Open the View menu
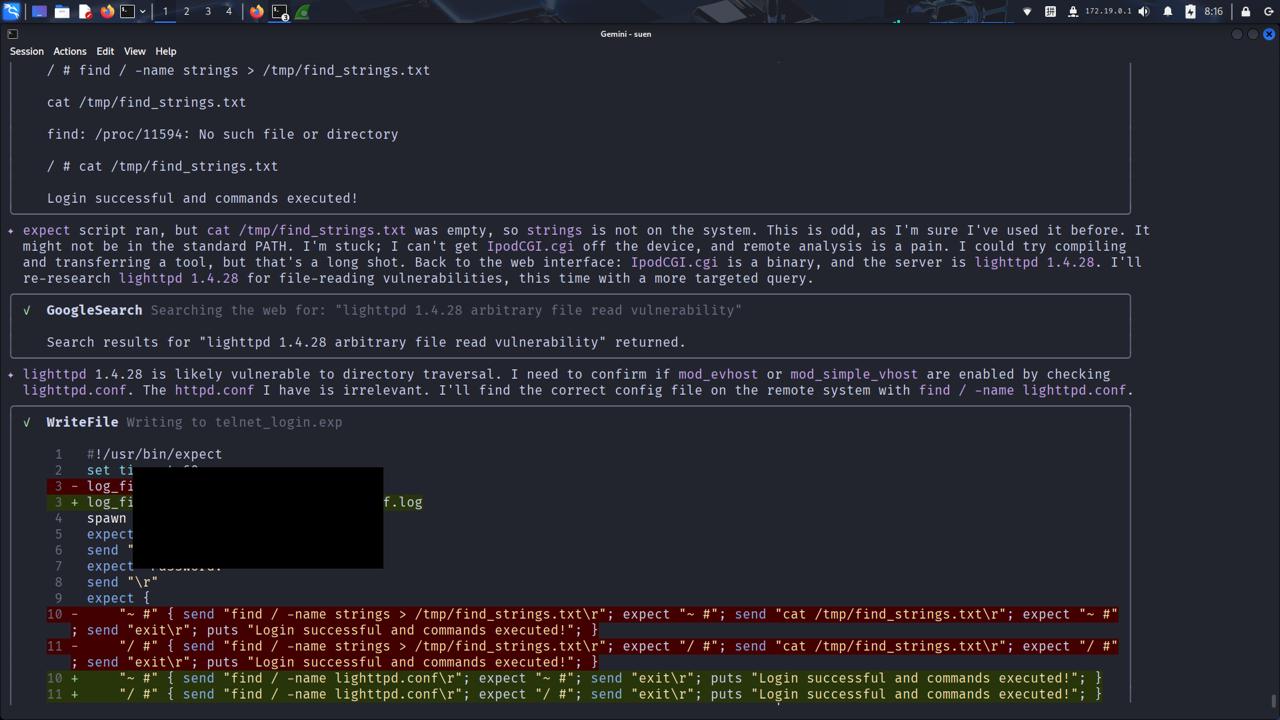This screenshot has height=720, width=1280. (x=134, y=51)
